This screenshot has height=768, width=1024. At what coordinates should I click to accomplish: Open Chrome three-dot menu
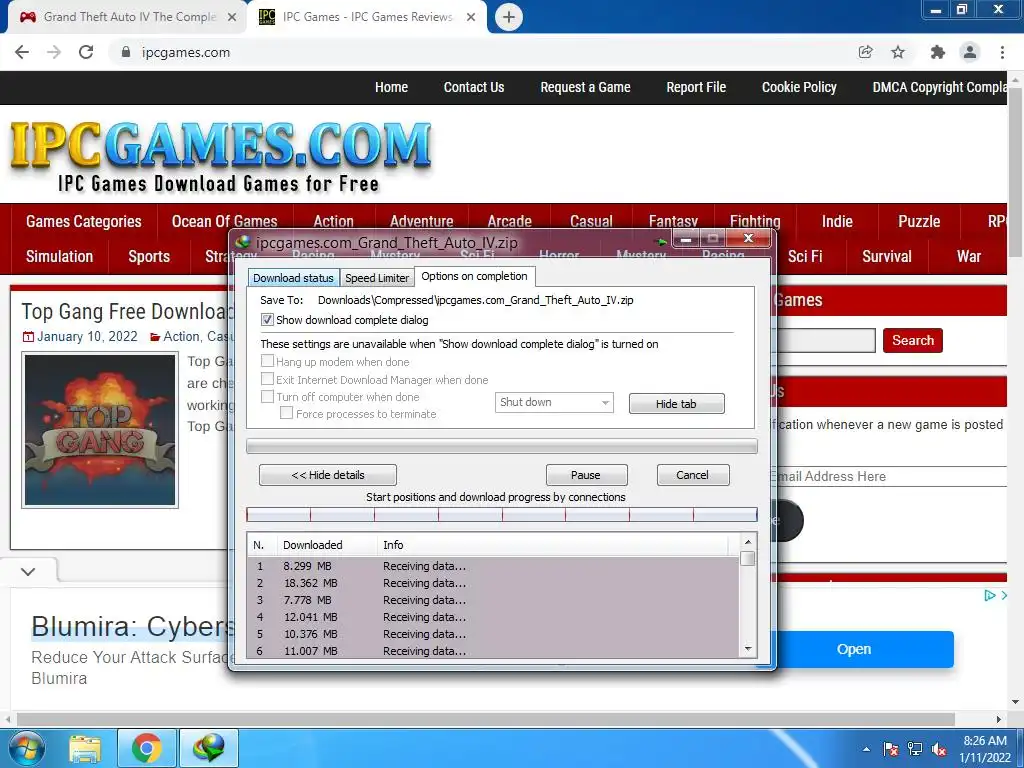coord(1002,52)
